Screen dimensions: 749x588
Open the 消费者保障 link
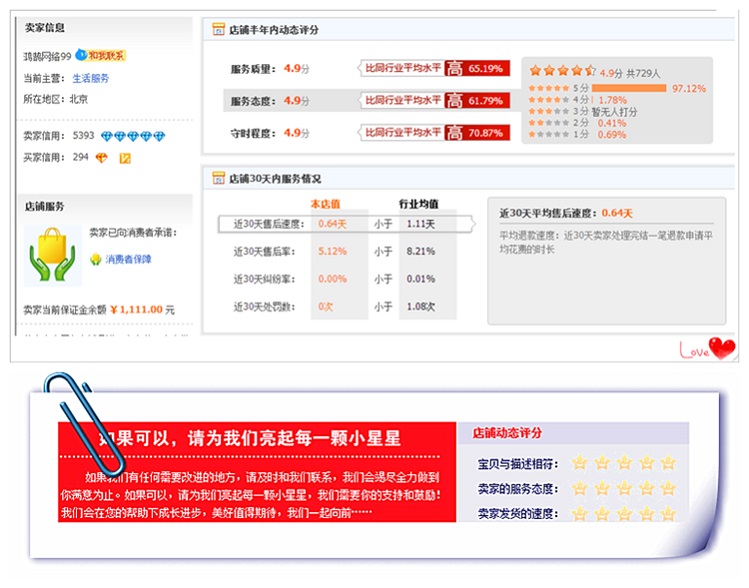128,259
